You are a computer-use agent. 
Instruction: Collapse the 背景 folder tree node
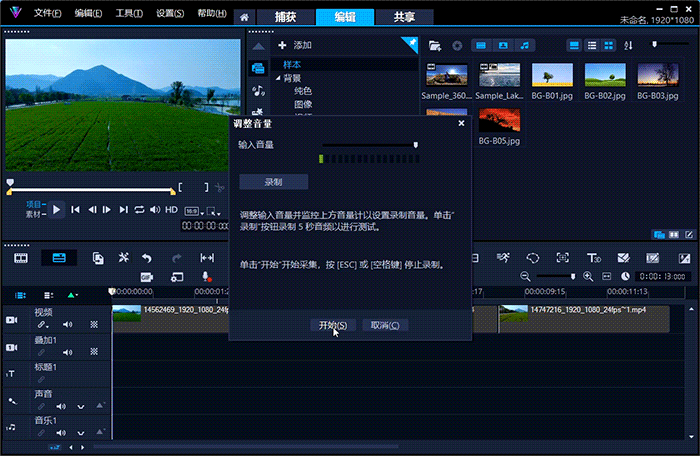click(278, 78)
